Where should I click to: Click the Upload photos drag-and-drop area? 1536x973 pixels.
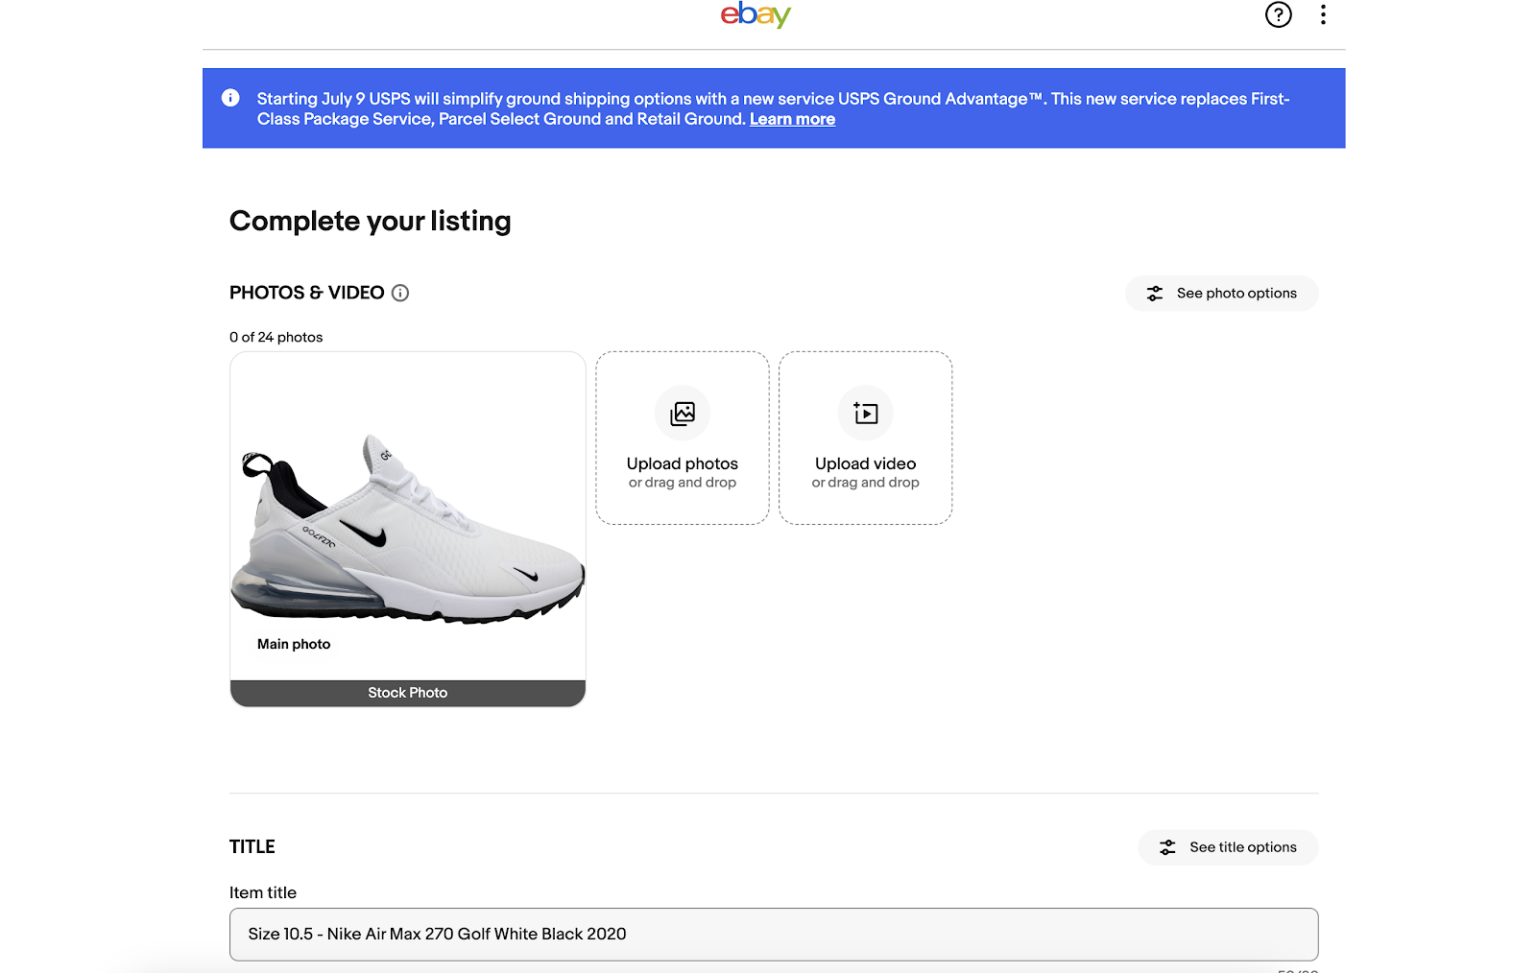[x=681, y=437]
